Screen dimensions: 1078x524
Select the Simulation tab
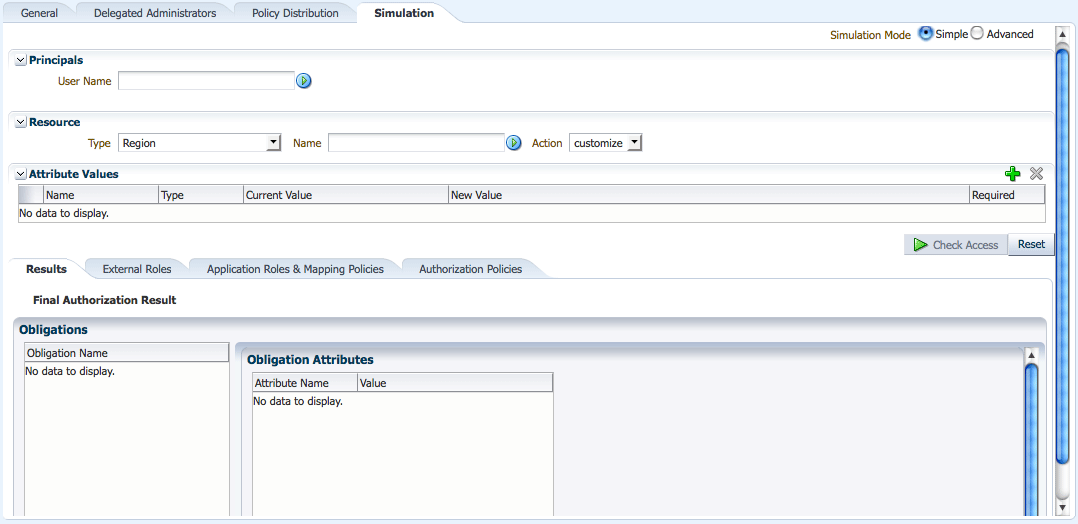(404, 13)
